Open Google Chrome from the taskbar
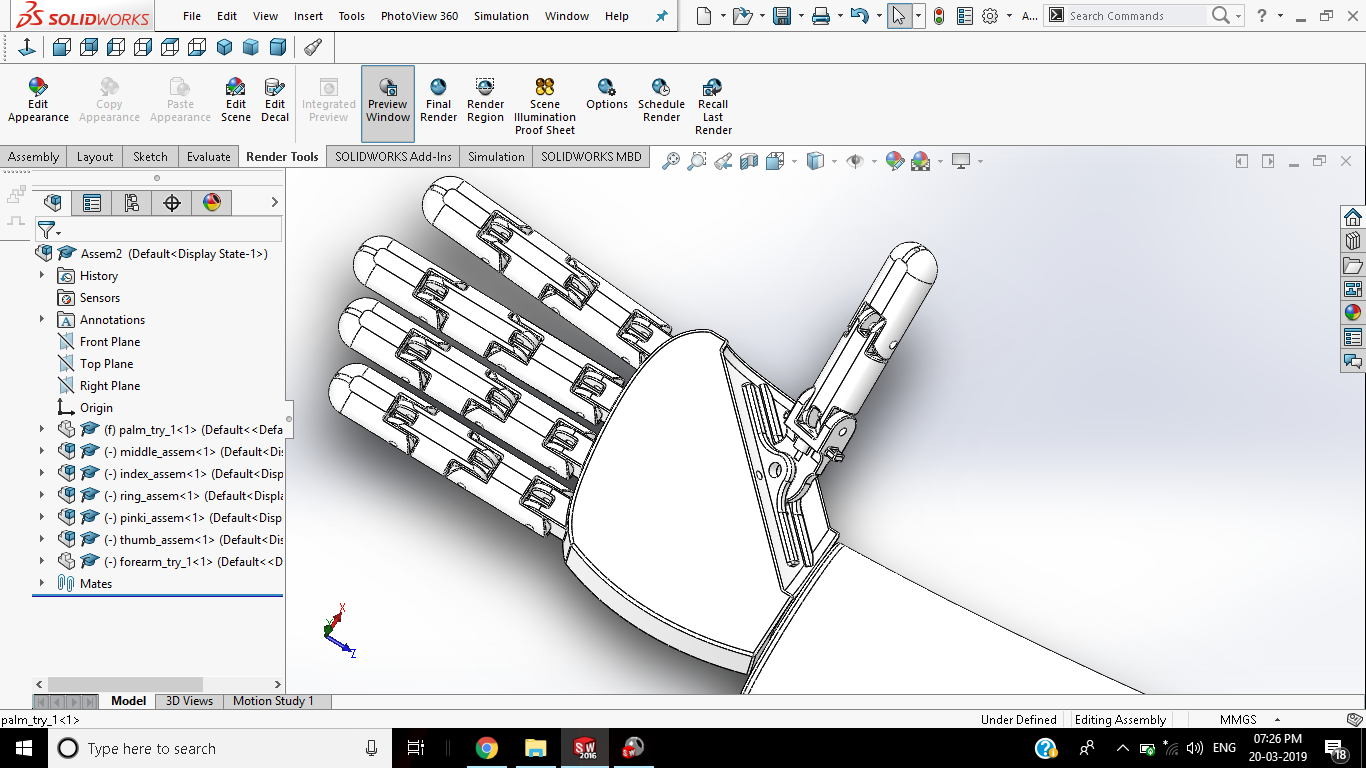This screenshot has height=768, width=1366. point(487,748)
